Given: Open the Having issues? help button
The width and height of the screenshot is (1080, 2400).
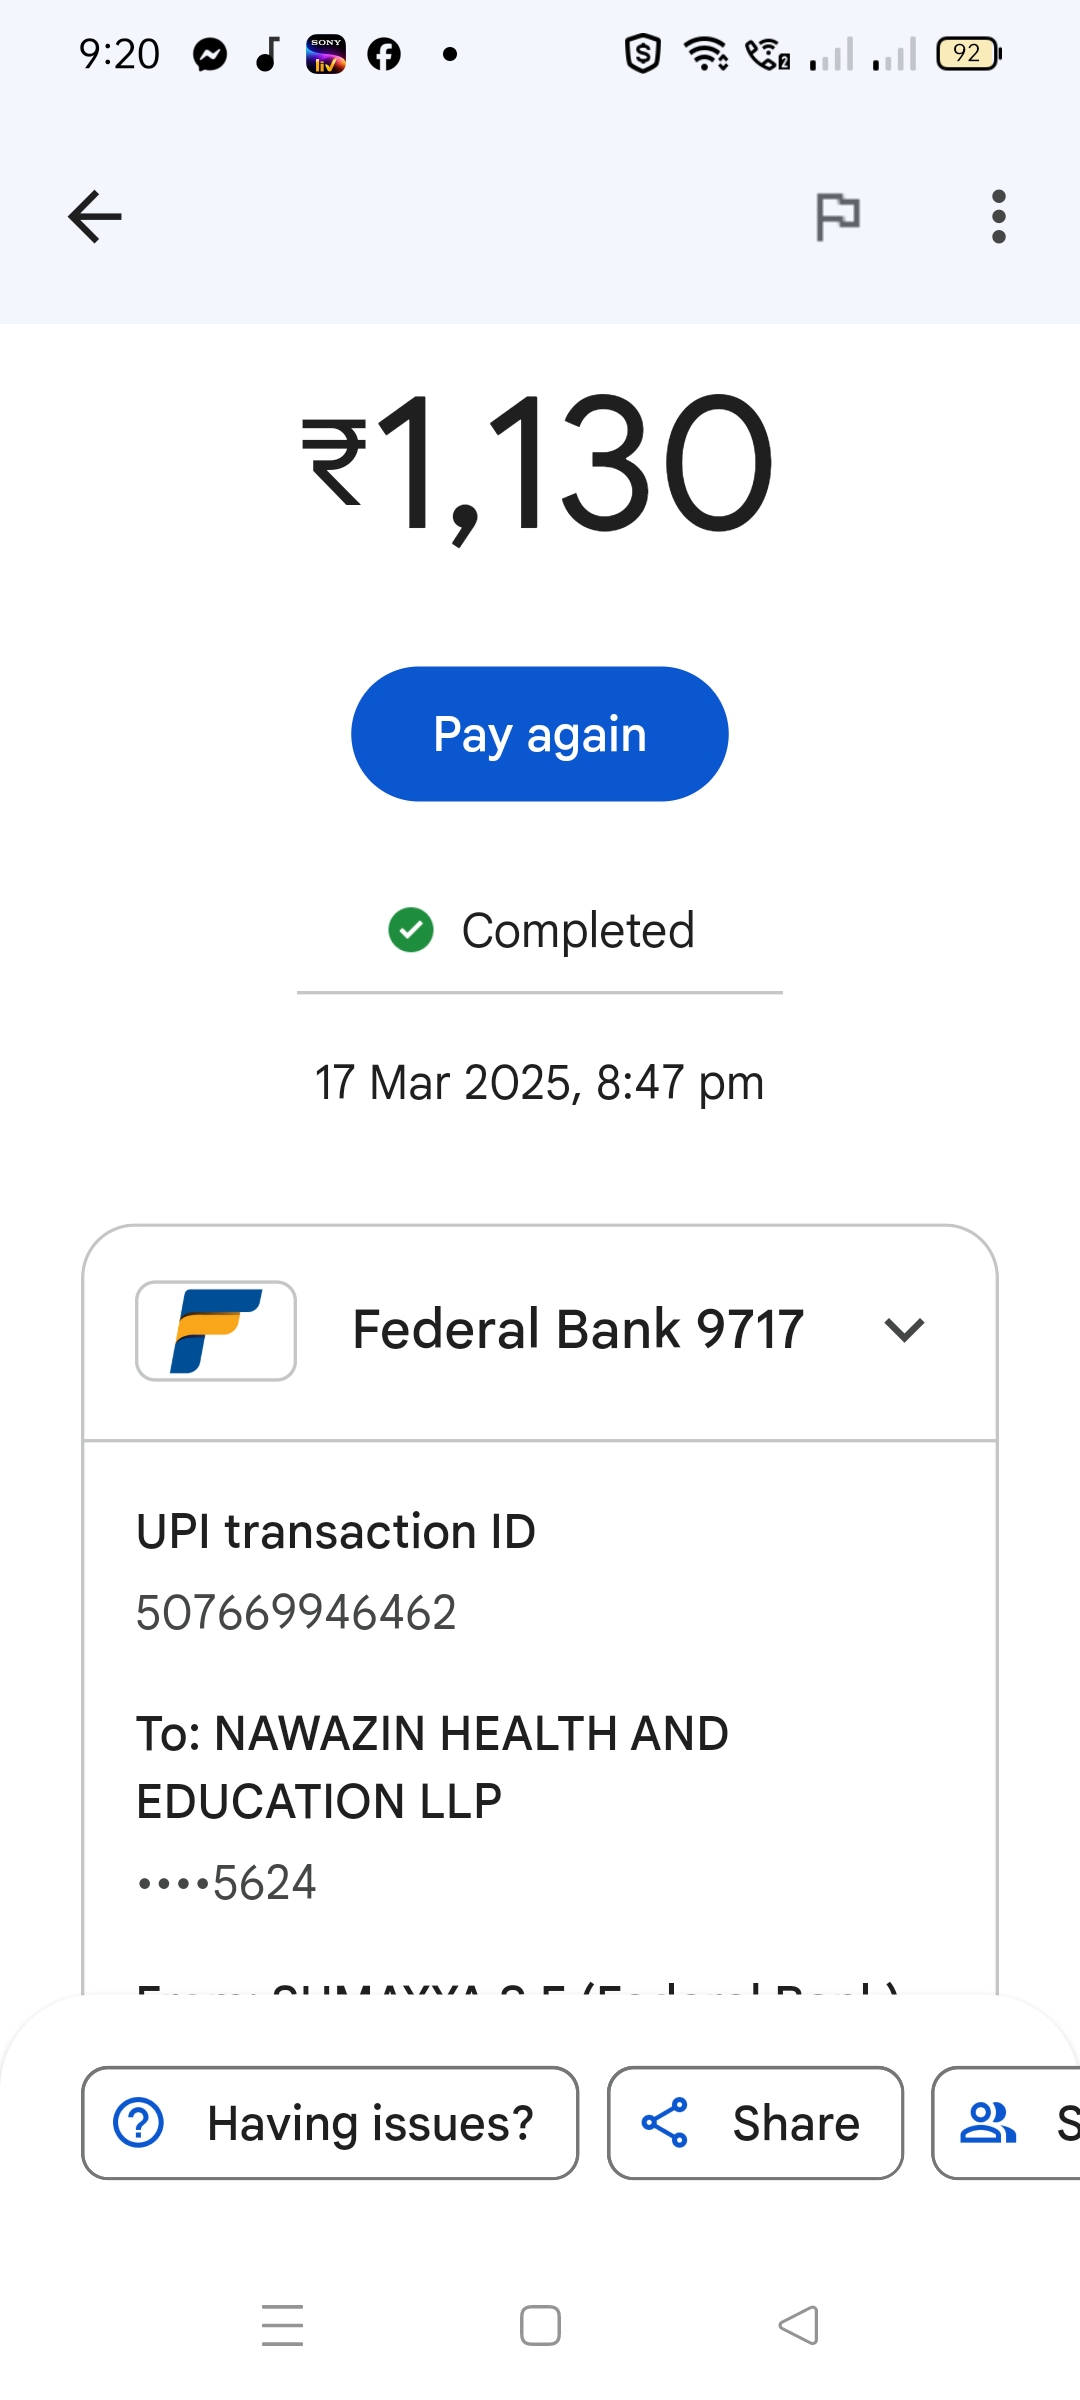Looking at the screenshot, I should pyautogui.click(x=330, y=2123).
